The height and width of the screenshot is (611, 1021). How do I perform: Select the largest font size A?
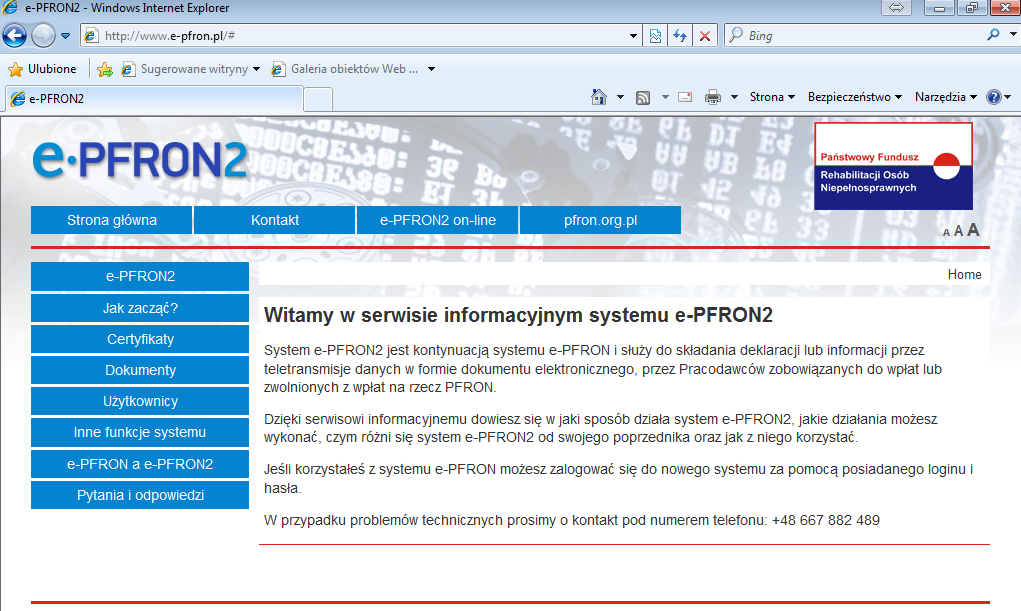pyautogui.click(x=973, y=230)
